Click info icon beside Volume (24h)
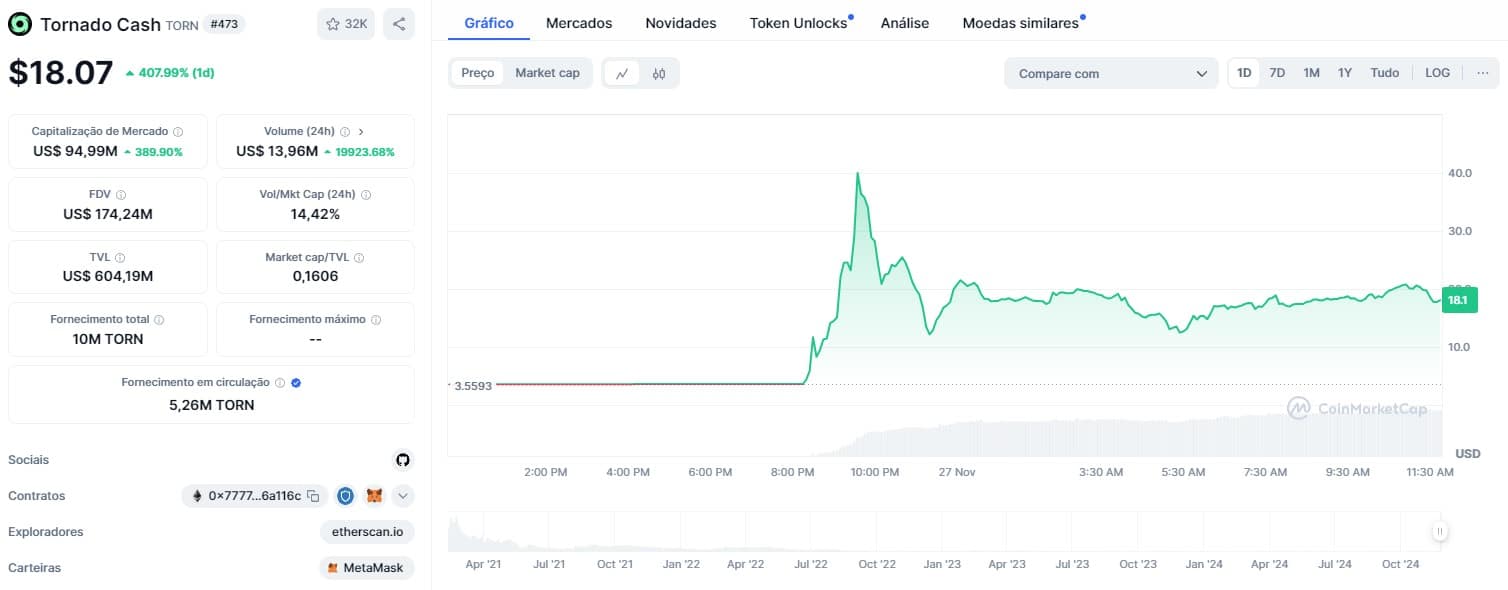The image size is (1508, 590). tap(345, 131)
